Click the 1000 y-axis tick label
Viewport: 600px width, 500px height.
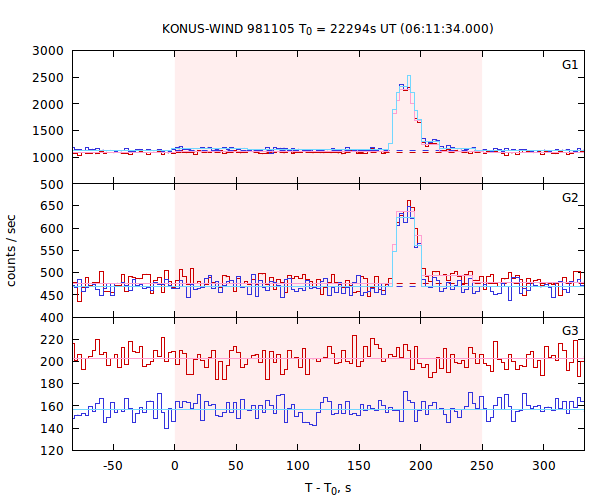tap(48, 158)
